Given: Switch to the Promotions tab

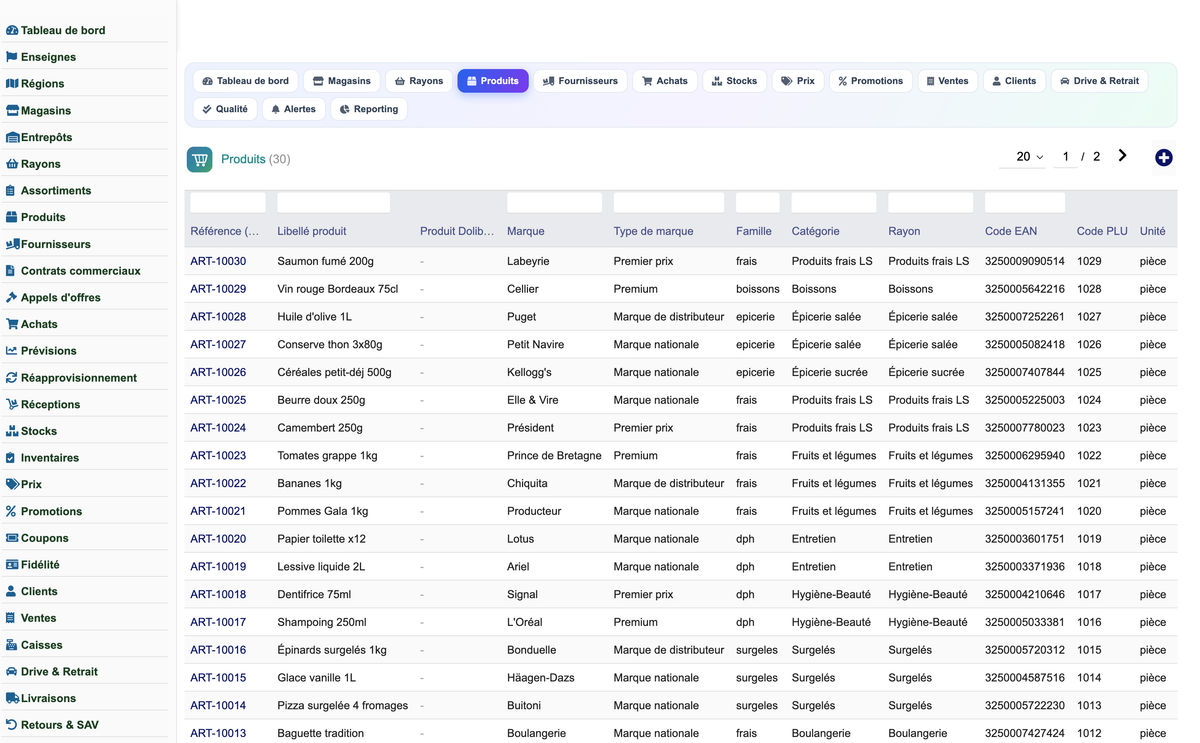Looking at the screenshot, I should click(870, 81).
